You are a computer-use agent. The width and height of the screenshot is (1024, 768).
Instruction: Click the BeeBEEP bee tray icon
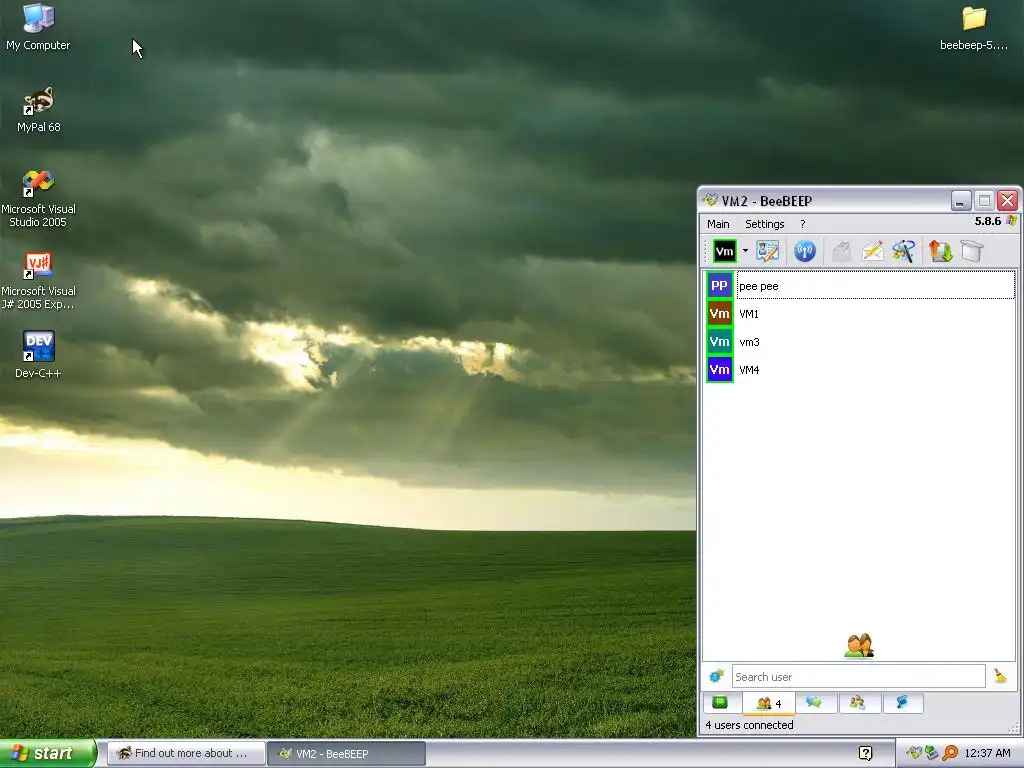[x=913, y=754]
